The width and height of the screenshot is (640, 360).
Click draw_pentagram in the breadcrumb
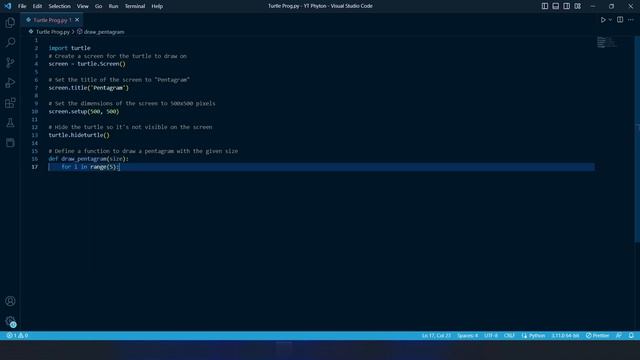coord(104,32)
